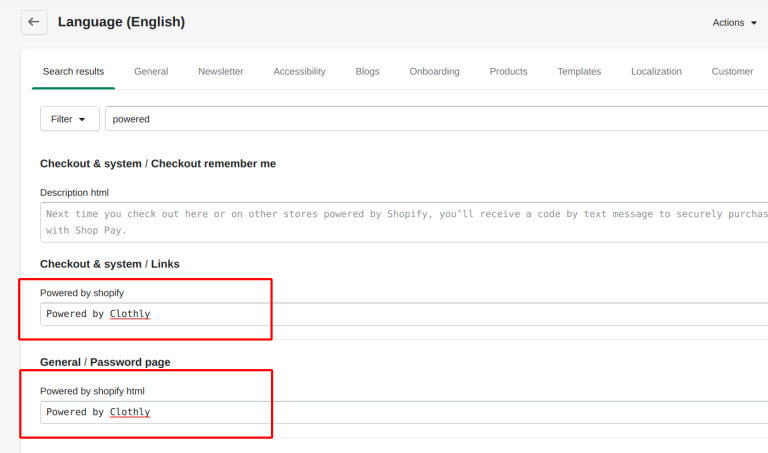Open the Actions dropdown menu
This screenshot has height=453, width=768.
[x=735, y=23]
